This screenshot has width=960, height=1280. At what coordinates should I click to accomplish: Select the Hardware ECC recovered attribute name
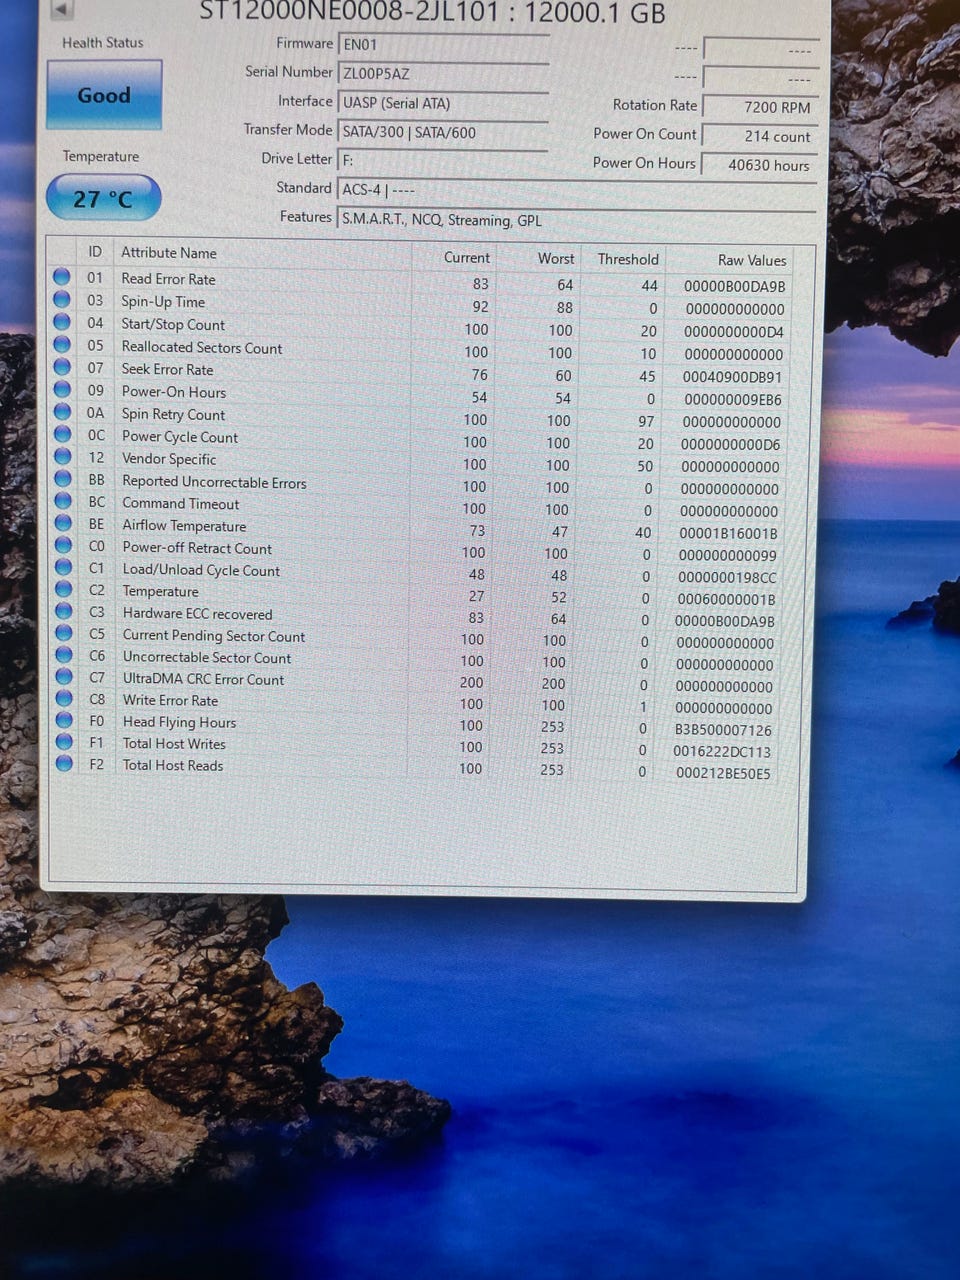[x=197, y=613]
